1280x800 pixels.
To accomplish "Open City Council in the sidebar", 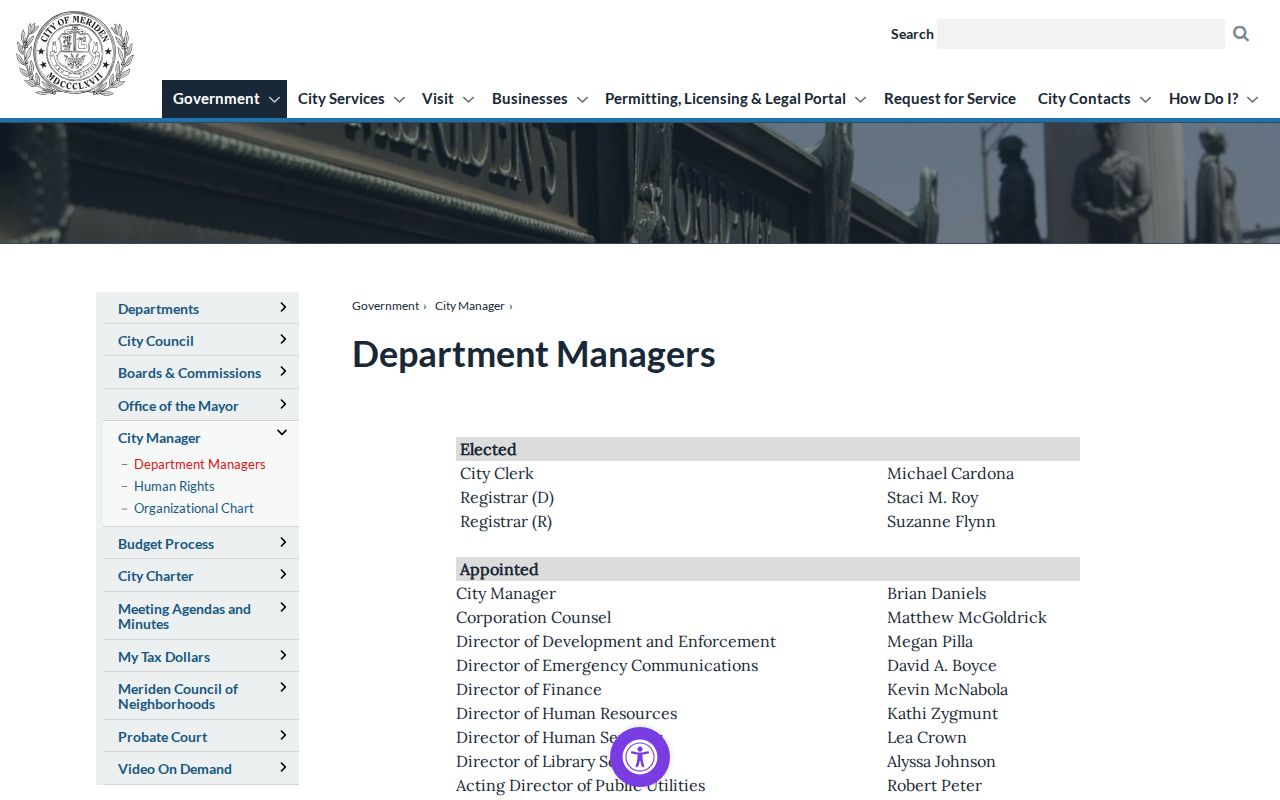I will 156,341.
